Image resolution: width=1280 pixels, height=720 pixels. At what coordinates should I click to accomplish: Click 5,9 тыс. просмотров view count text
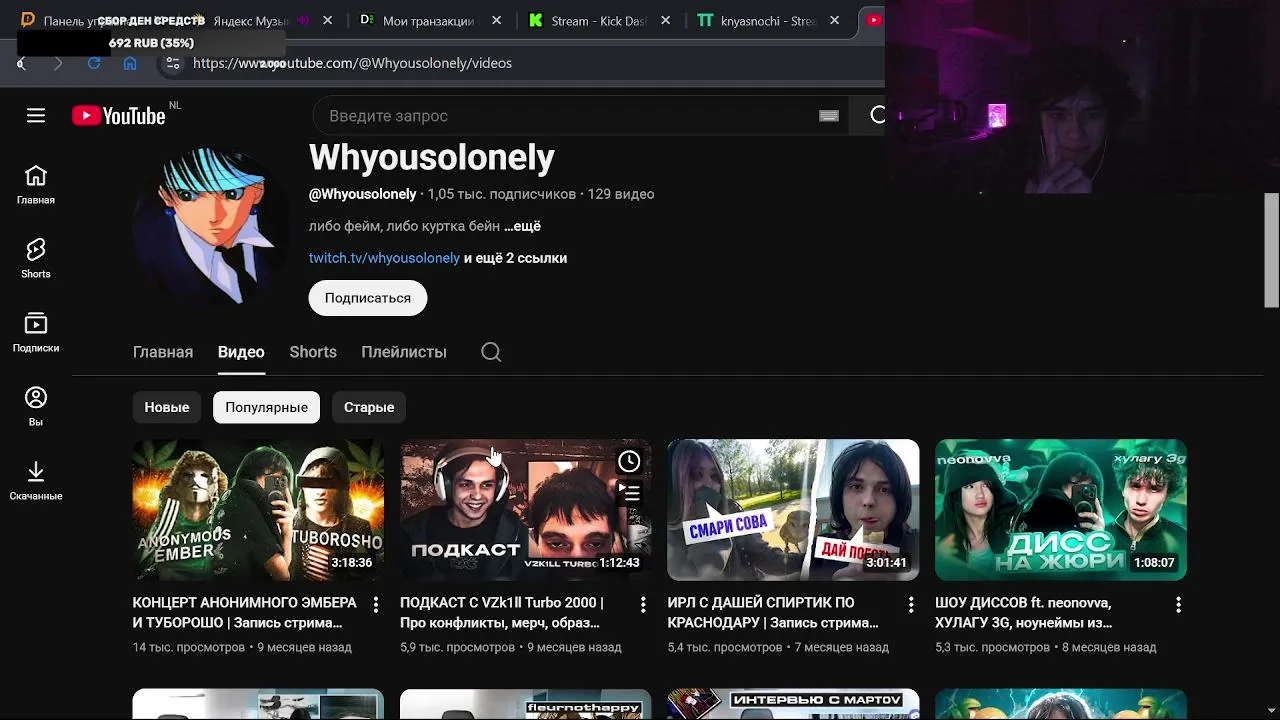[x=458, y=647]
